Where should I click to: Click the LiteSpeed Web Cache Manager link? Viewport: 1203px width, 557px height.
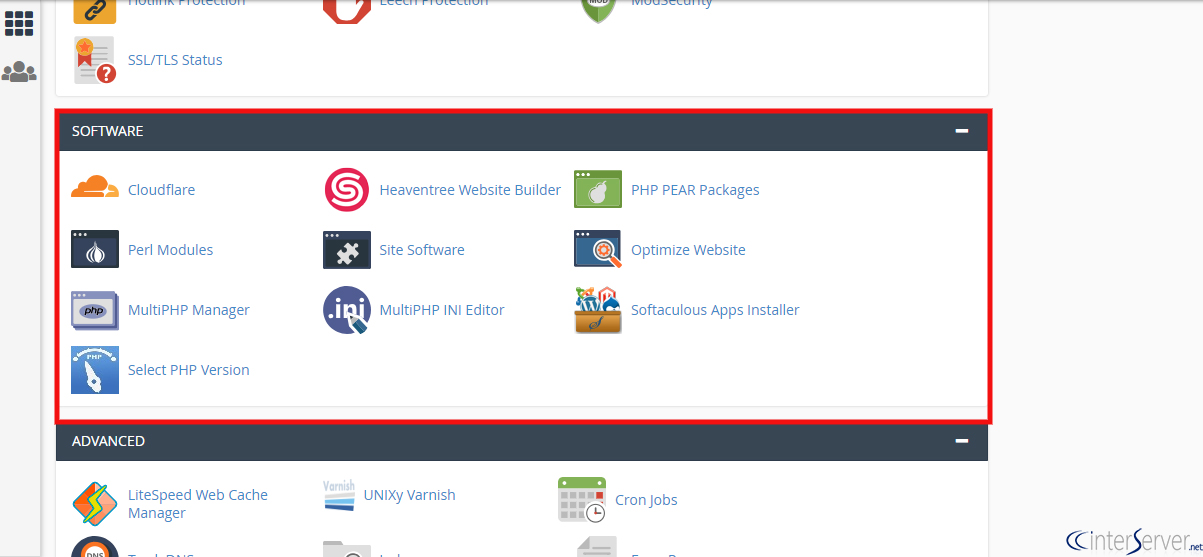click(x=198, y=504)
